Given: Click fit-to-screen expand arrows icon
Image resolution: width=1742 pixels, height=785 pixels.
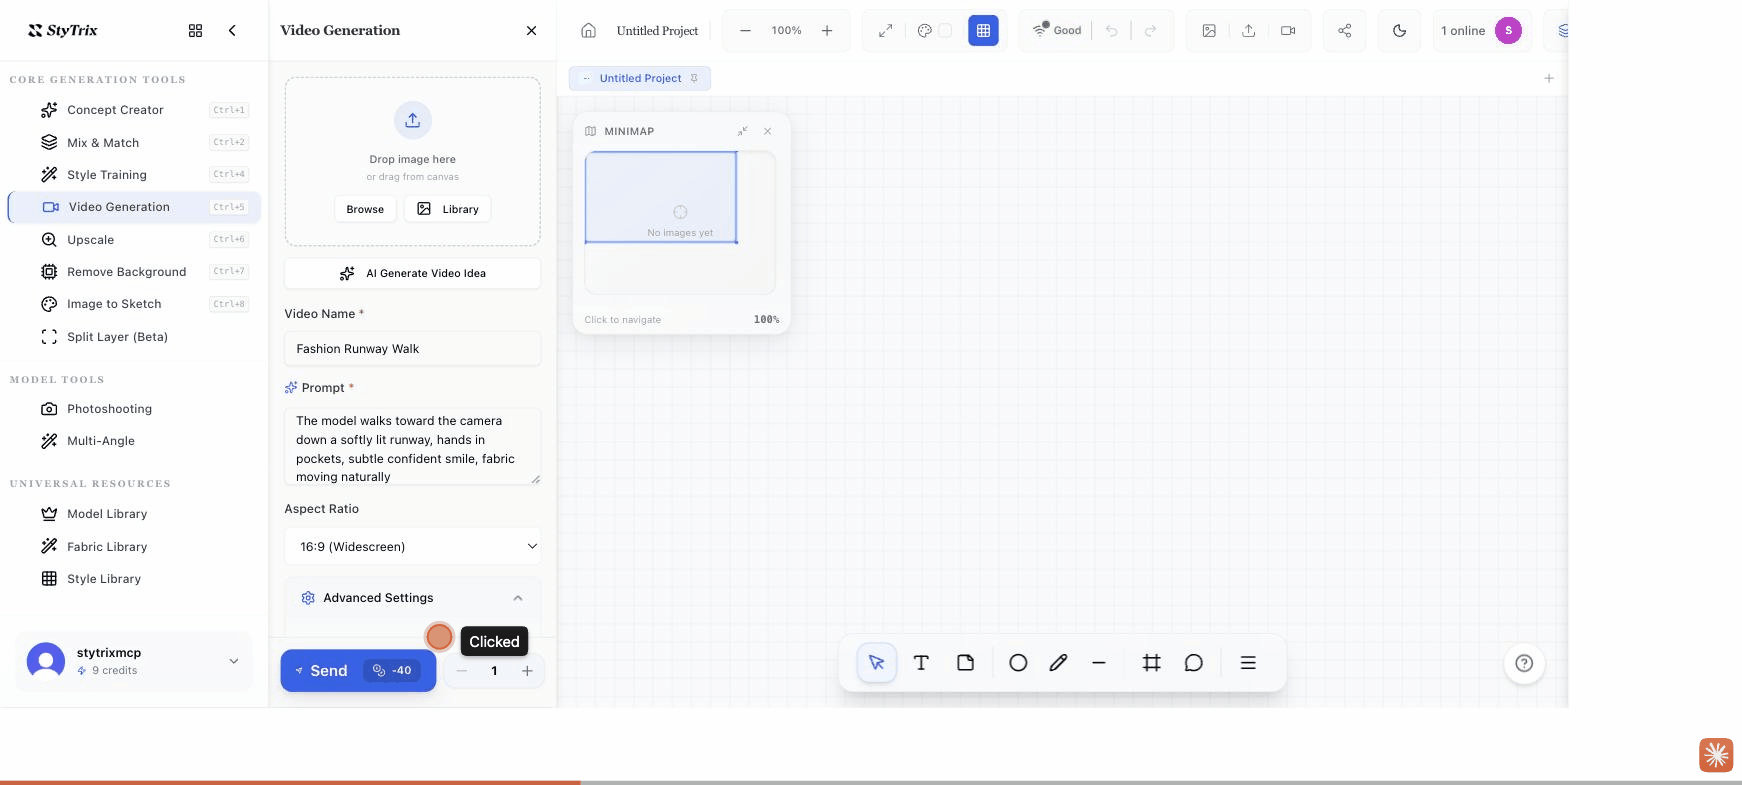Looking at the screenshot, I should pyautogui.click(x=885, y=31).
